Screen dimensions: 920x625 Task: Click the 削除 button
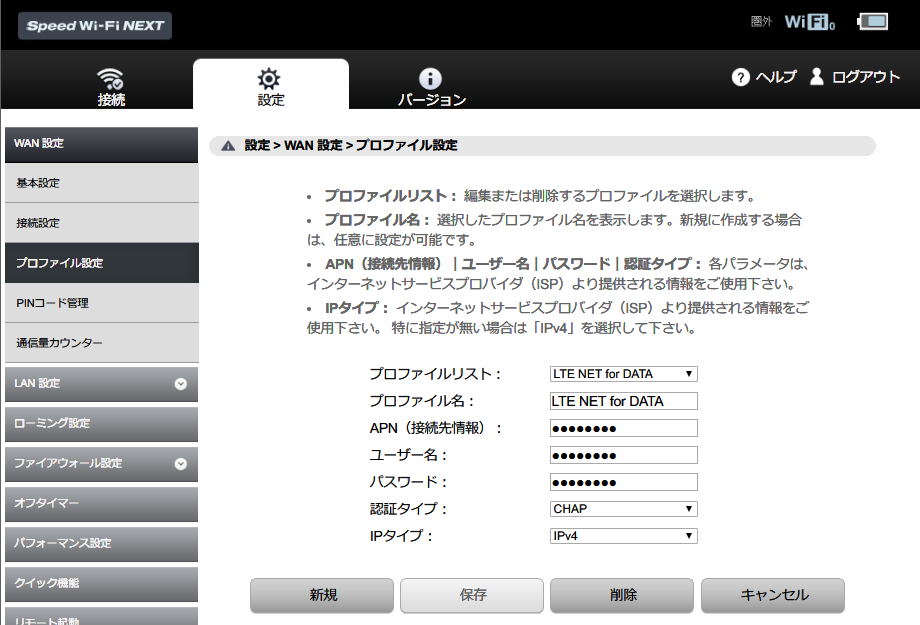[x=623, y=595]
